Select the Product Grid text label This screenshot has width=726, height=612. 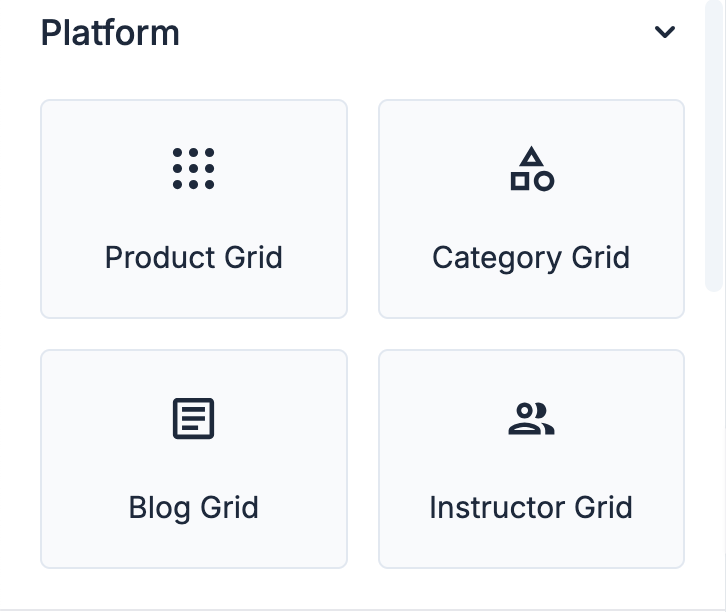pyautogui.click(x=193, y=257)
